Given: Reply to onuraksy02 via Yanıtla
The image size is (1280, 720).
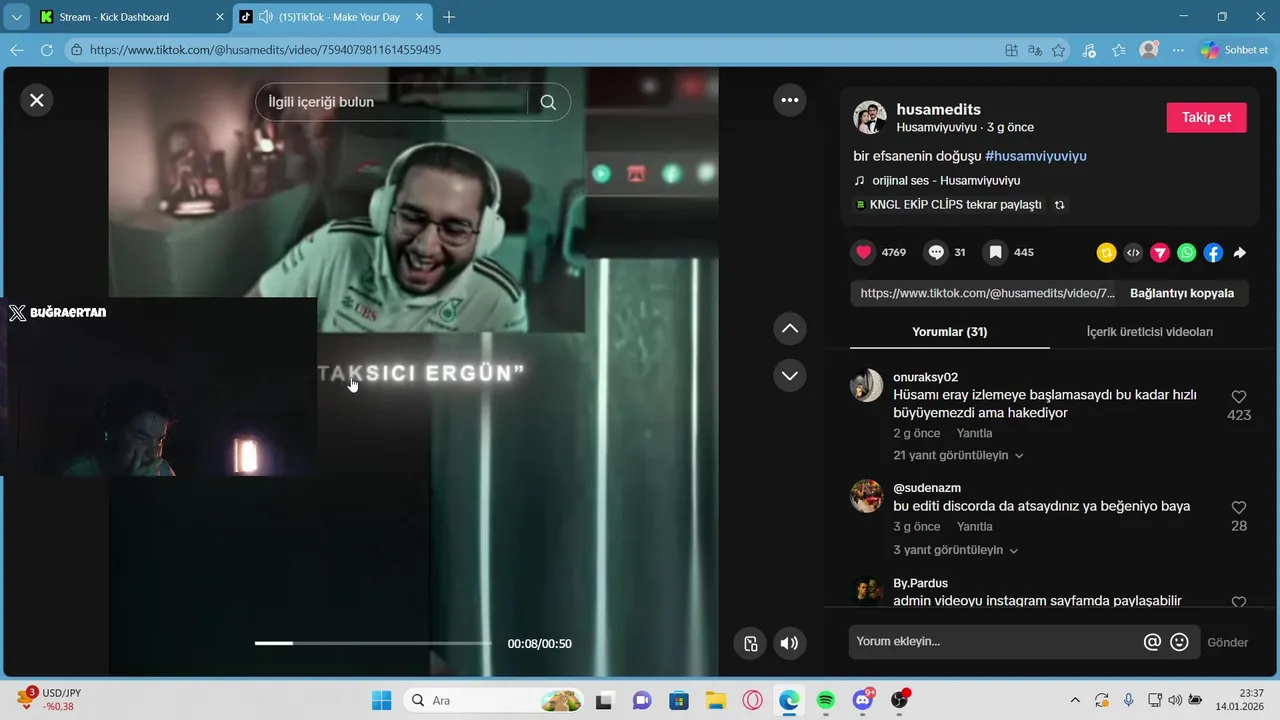Looking at the screenshot, I should (974, 433).
